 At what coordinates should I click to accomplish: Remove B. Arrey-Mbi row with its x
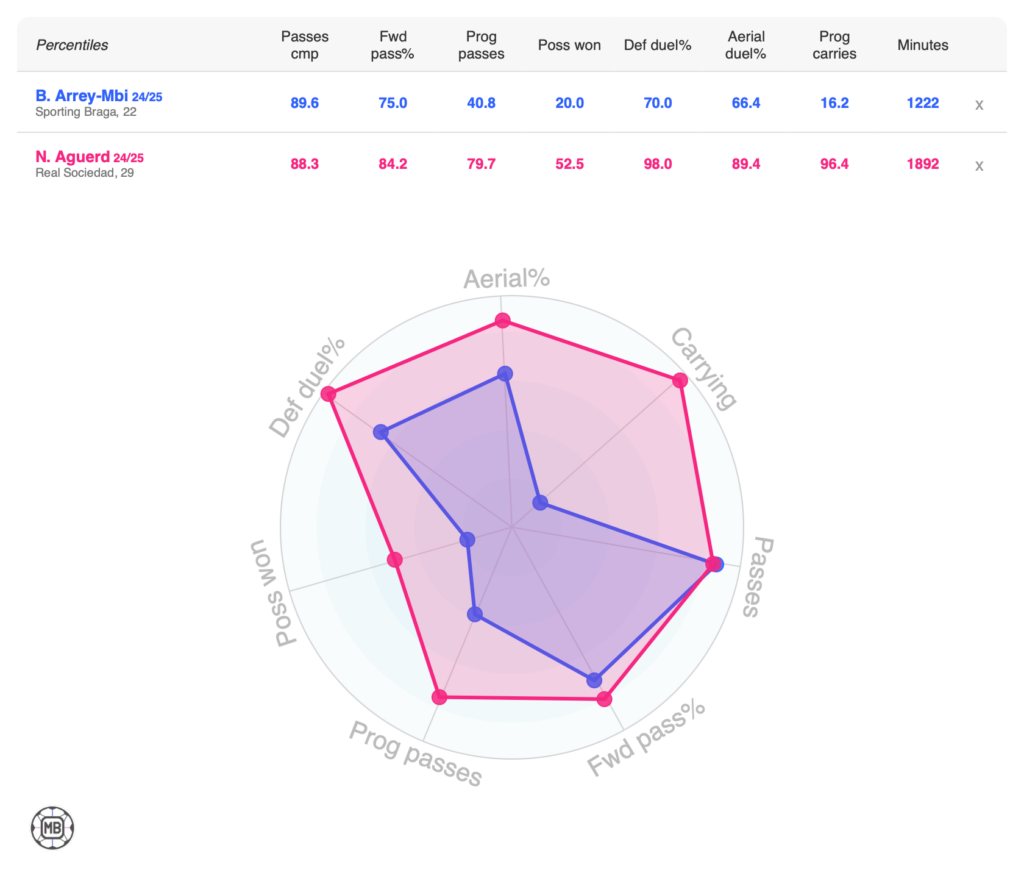point(980,104)
